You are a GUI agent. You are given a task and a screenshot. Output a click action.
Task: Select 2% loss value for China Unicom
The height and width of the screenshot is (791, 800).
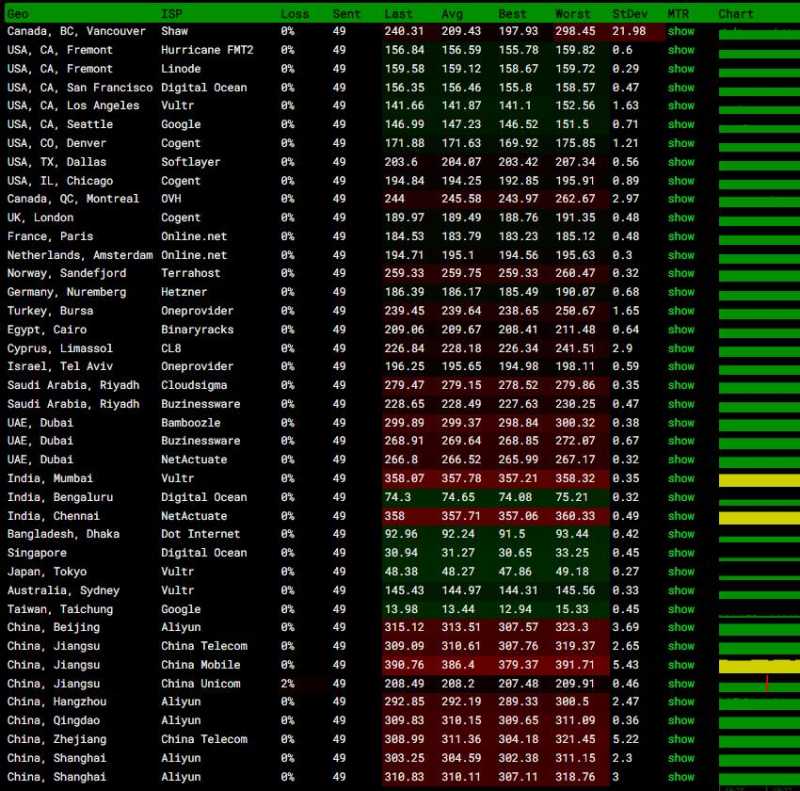click(287, 683)
